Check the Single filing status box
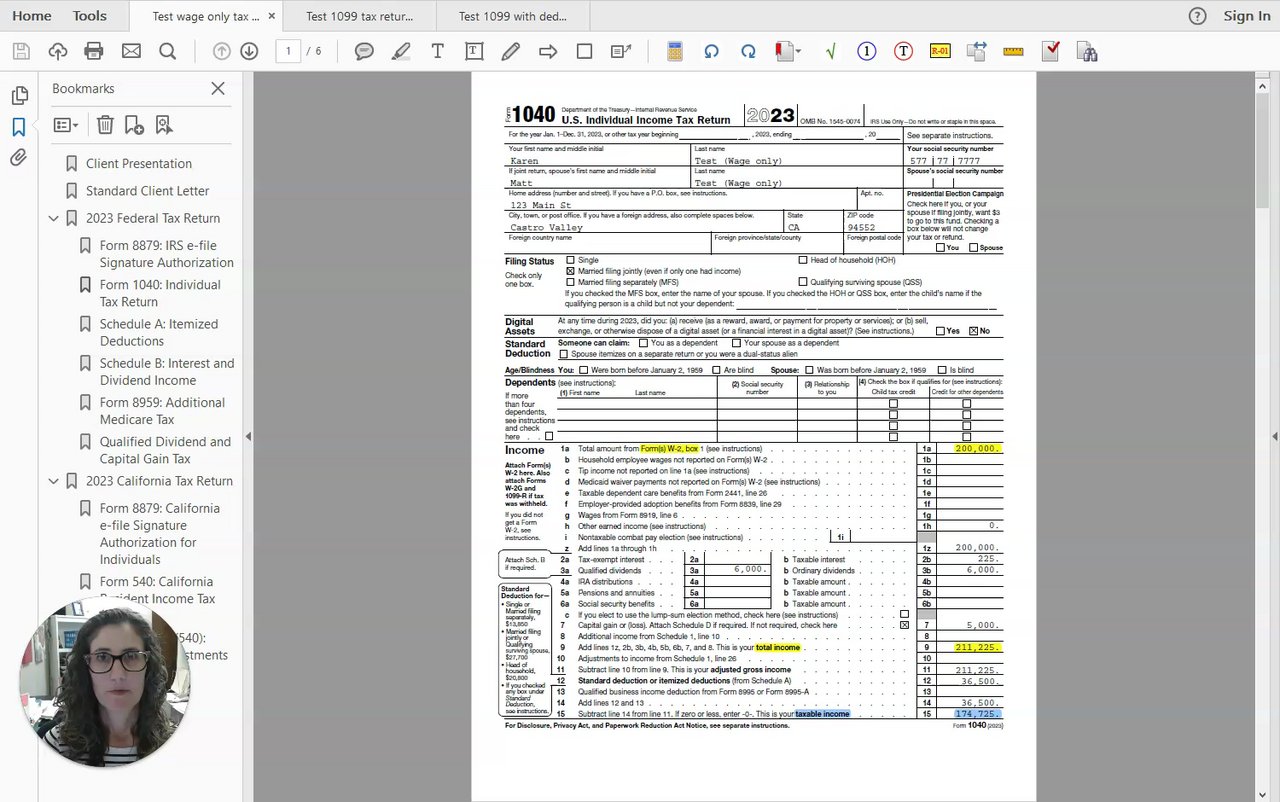This screenshot has width=1280, height=802. click(571, 260)
